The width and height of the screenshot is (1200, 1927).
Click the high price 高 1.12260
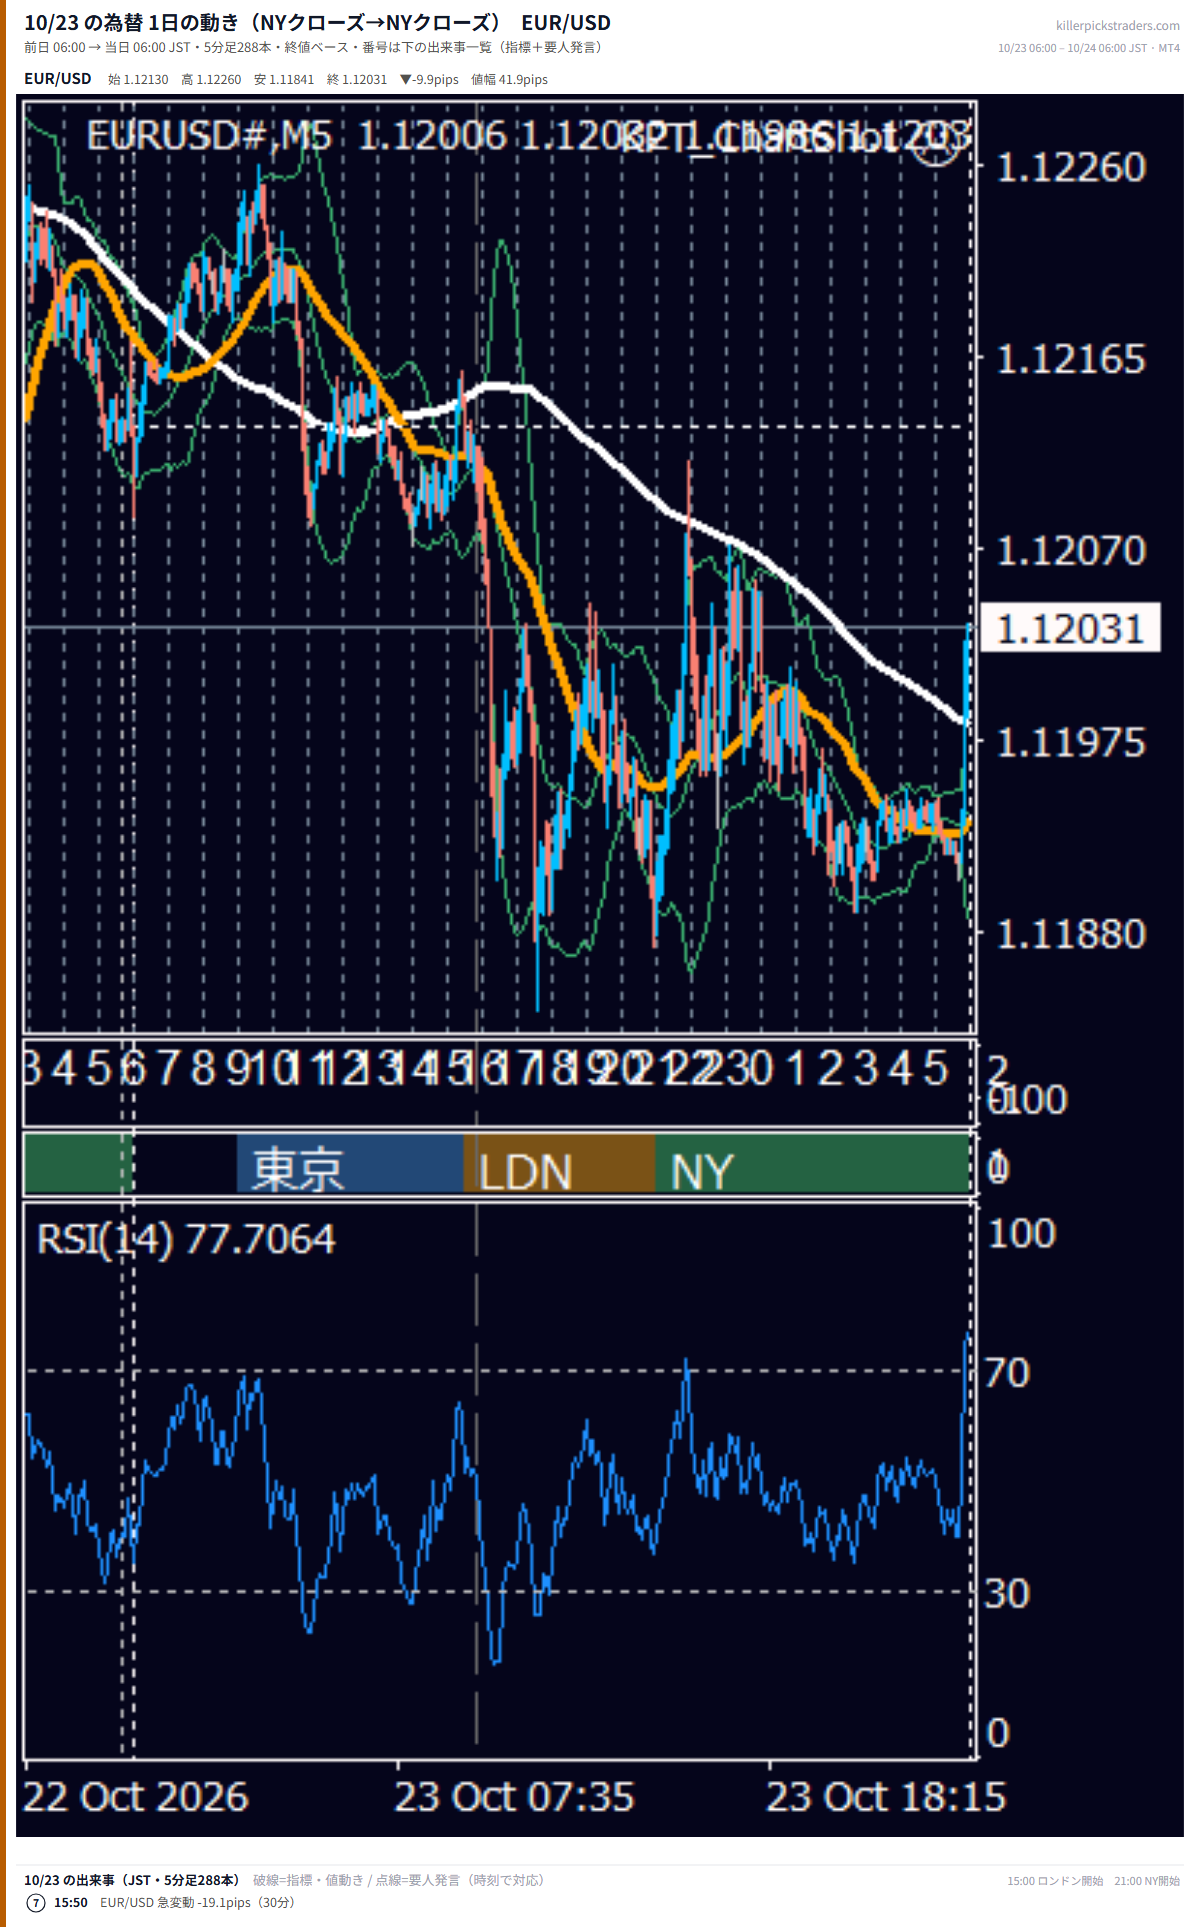(211, 80)
